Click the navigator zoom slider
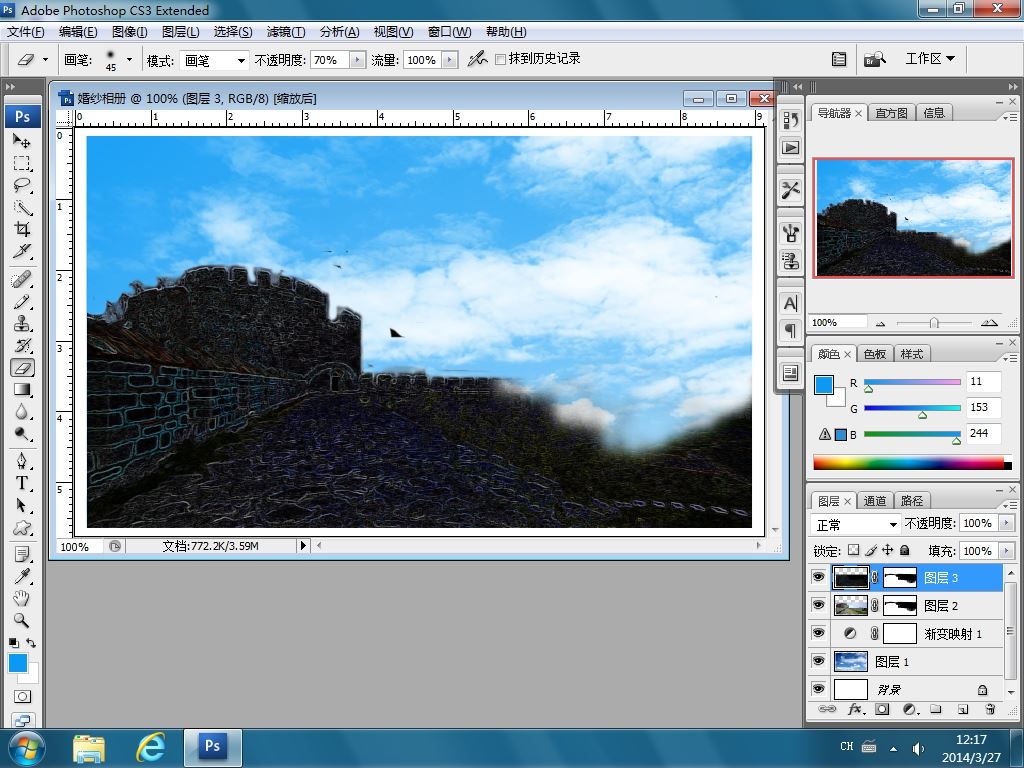 coord(933,323)
